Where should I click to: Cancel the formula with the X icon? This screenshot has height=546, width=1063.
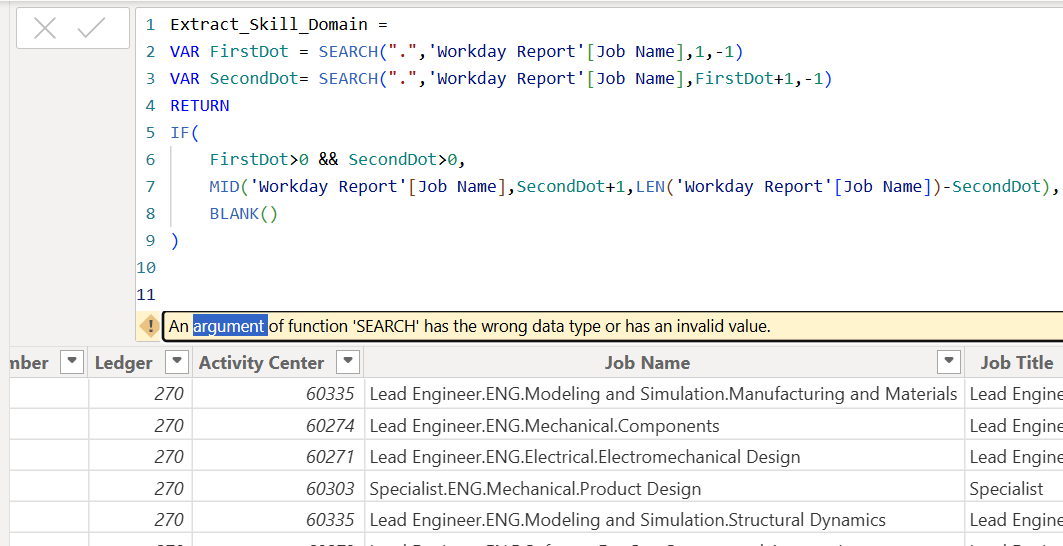pyautogui.click(x=45, y=28)
